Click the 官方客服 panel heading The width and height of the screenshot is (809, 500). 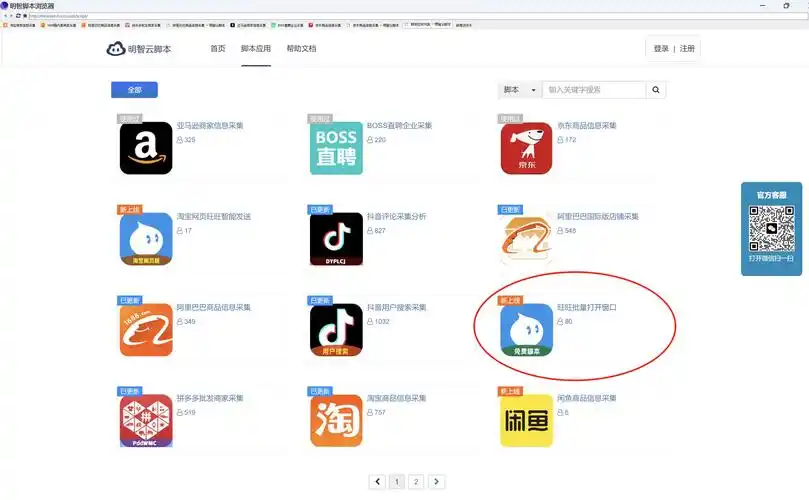(772, 195)
